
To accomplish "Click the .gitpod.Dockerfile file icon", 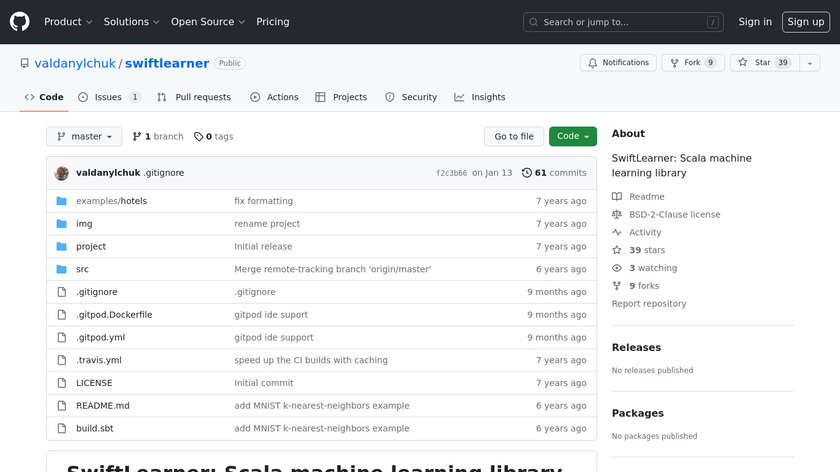I will tap(62, 314).
